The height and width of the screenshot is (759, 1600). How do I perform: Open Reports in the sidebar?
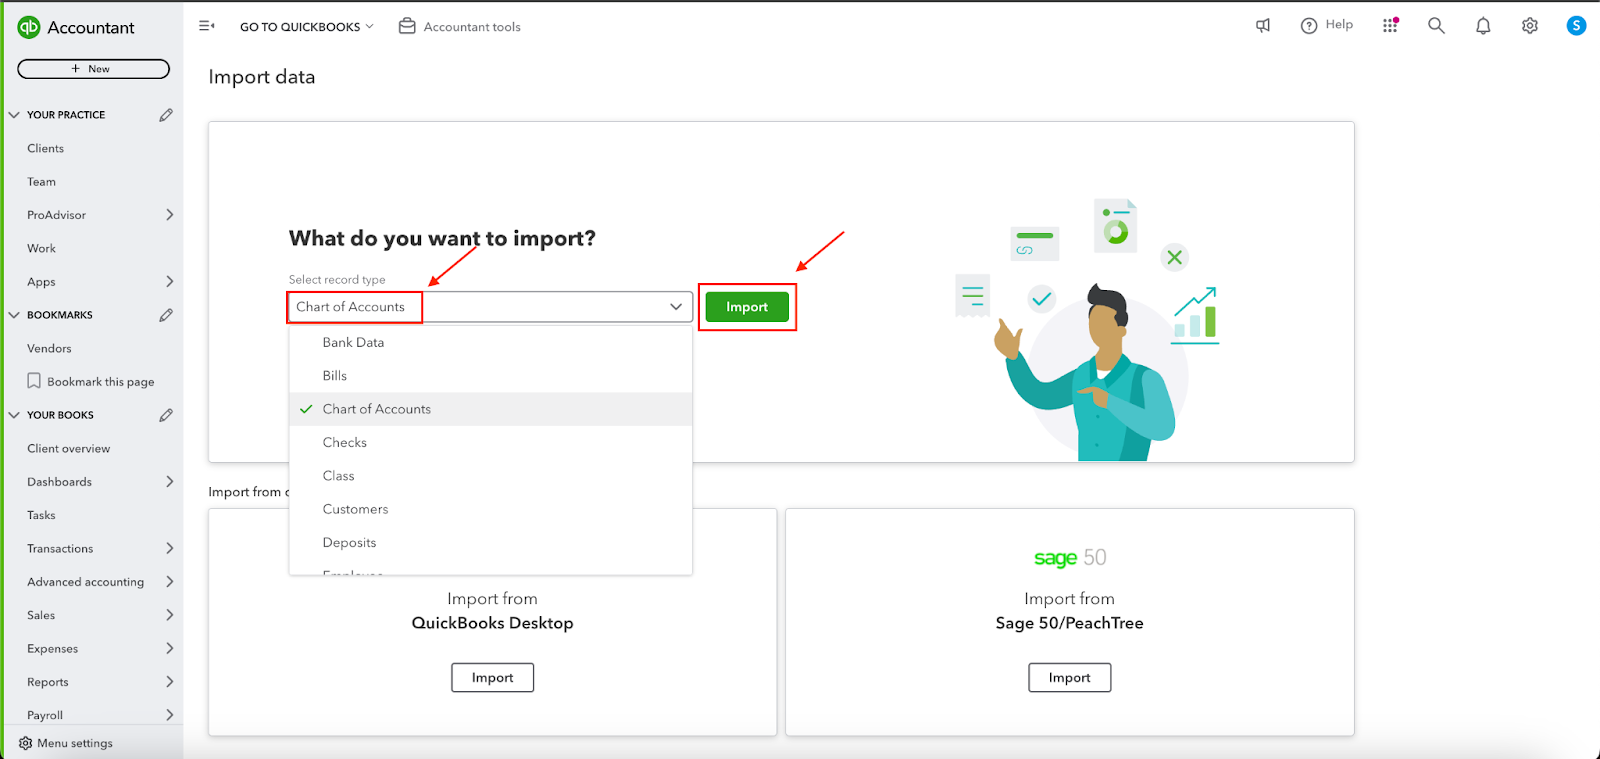pos(48,682)
